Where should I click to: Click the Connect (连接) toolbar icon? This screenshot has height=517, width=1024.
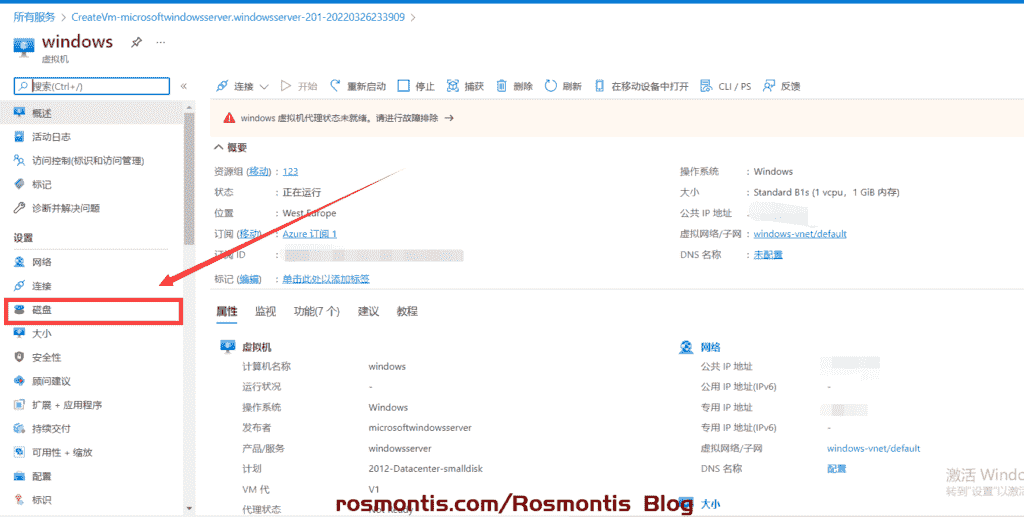(x=222, y=86)
